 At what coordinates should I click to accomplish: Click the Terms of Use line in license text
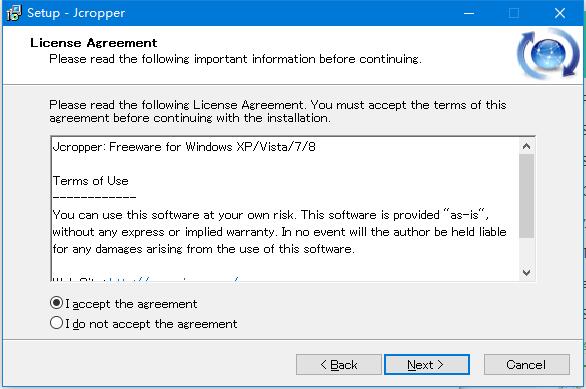(x=90, y=181)
